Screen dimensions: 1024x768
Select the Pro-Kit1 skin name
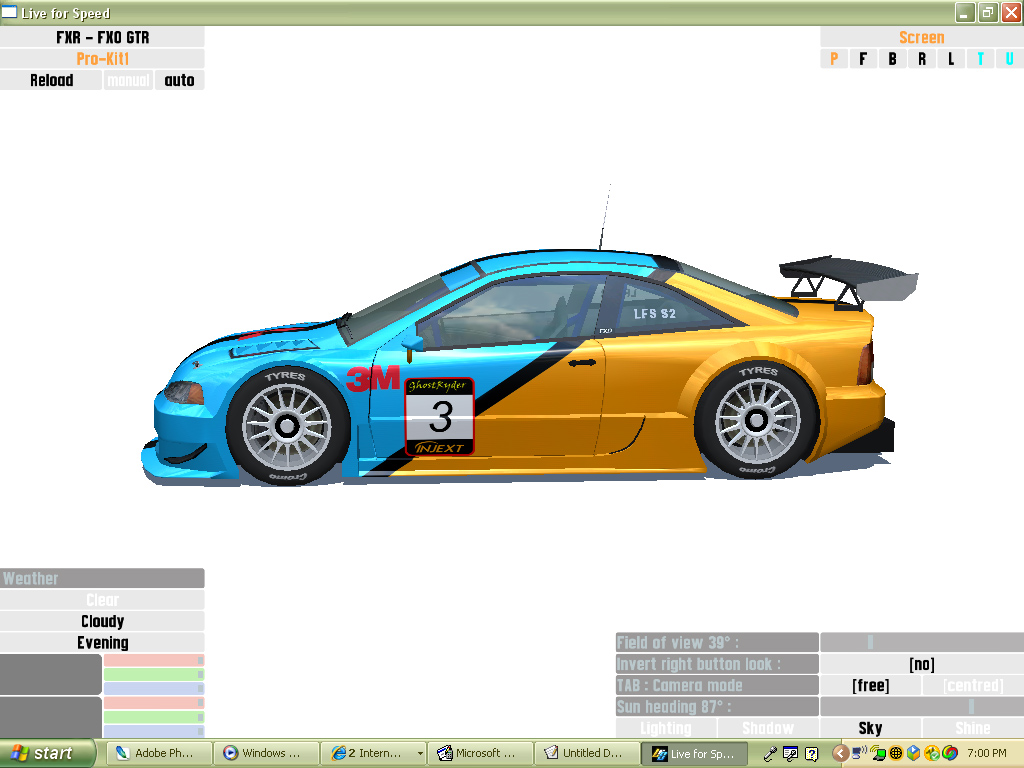[x=103, y=59]
